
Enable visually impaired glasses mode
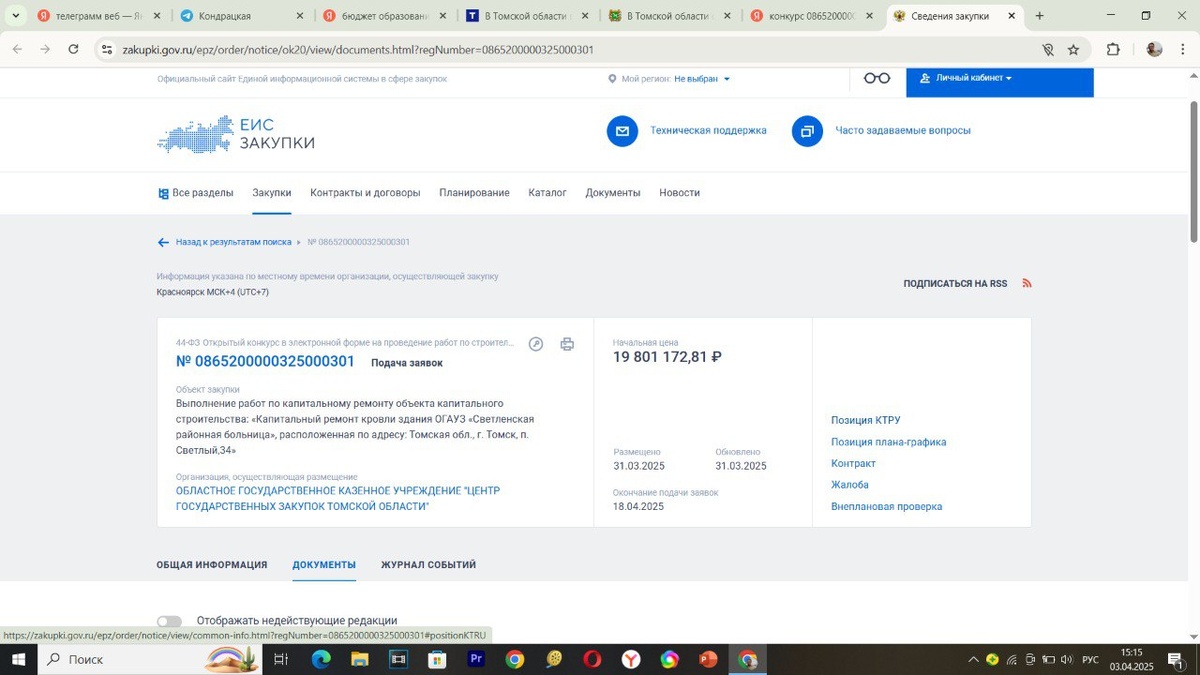877,78
